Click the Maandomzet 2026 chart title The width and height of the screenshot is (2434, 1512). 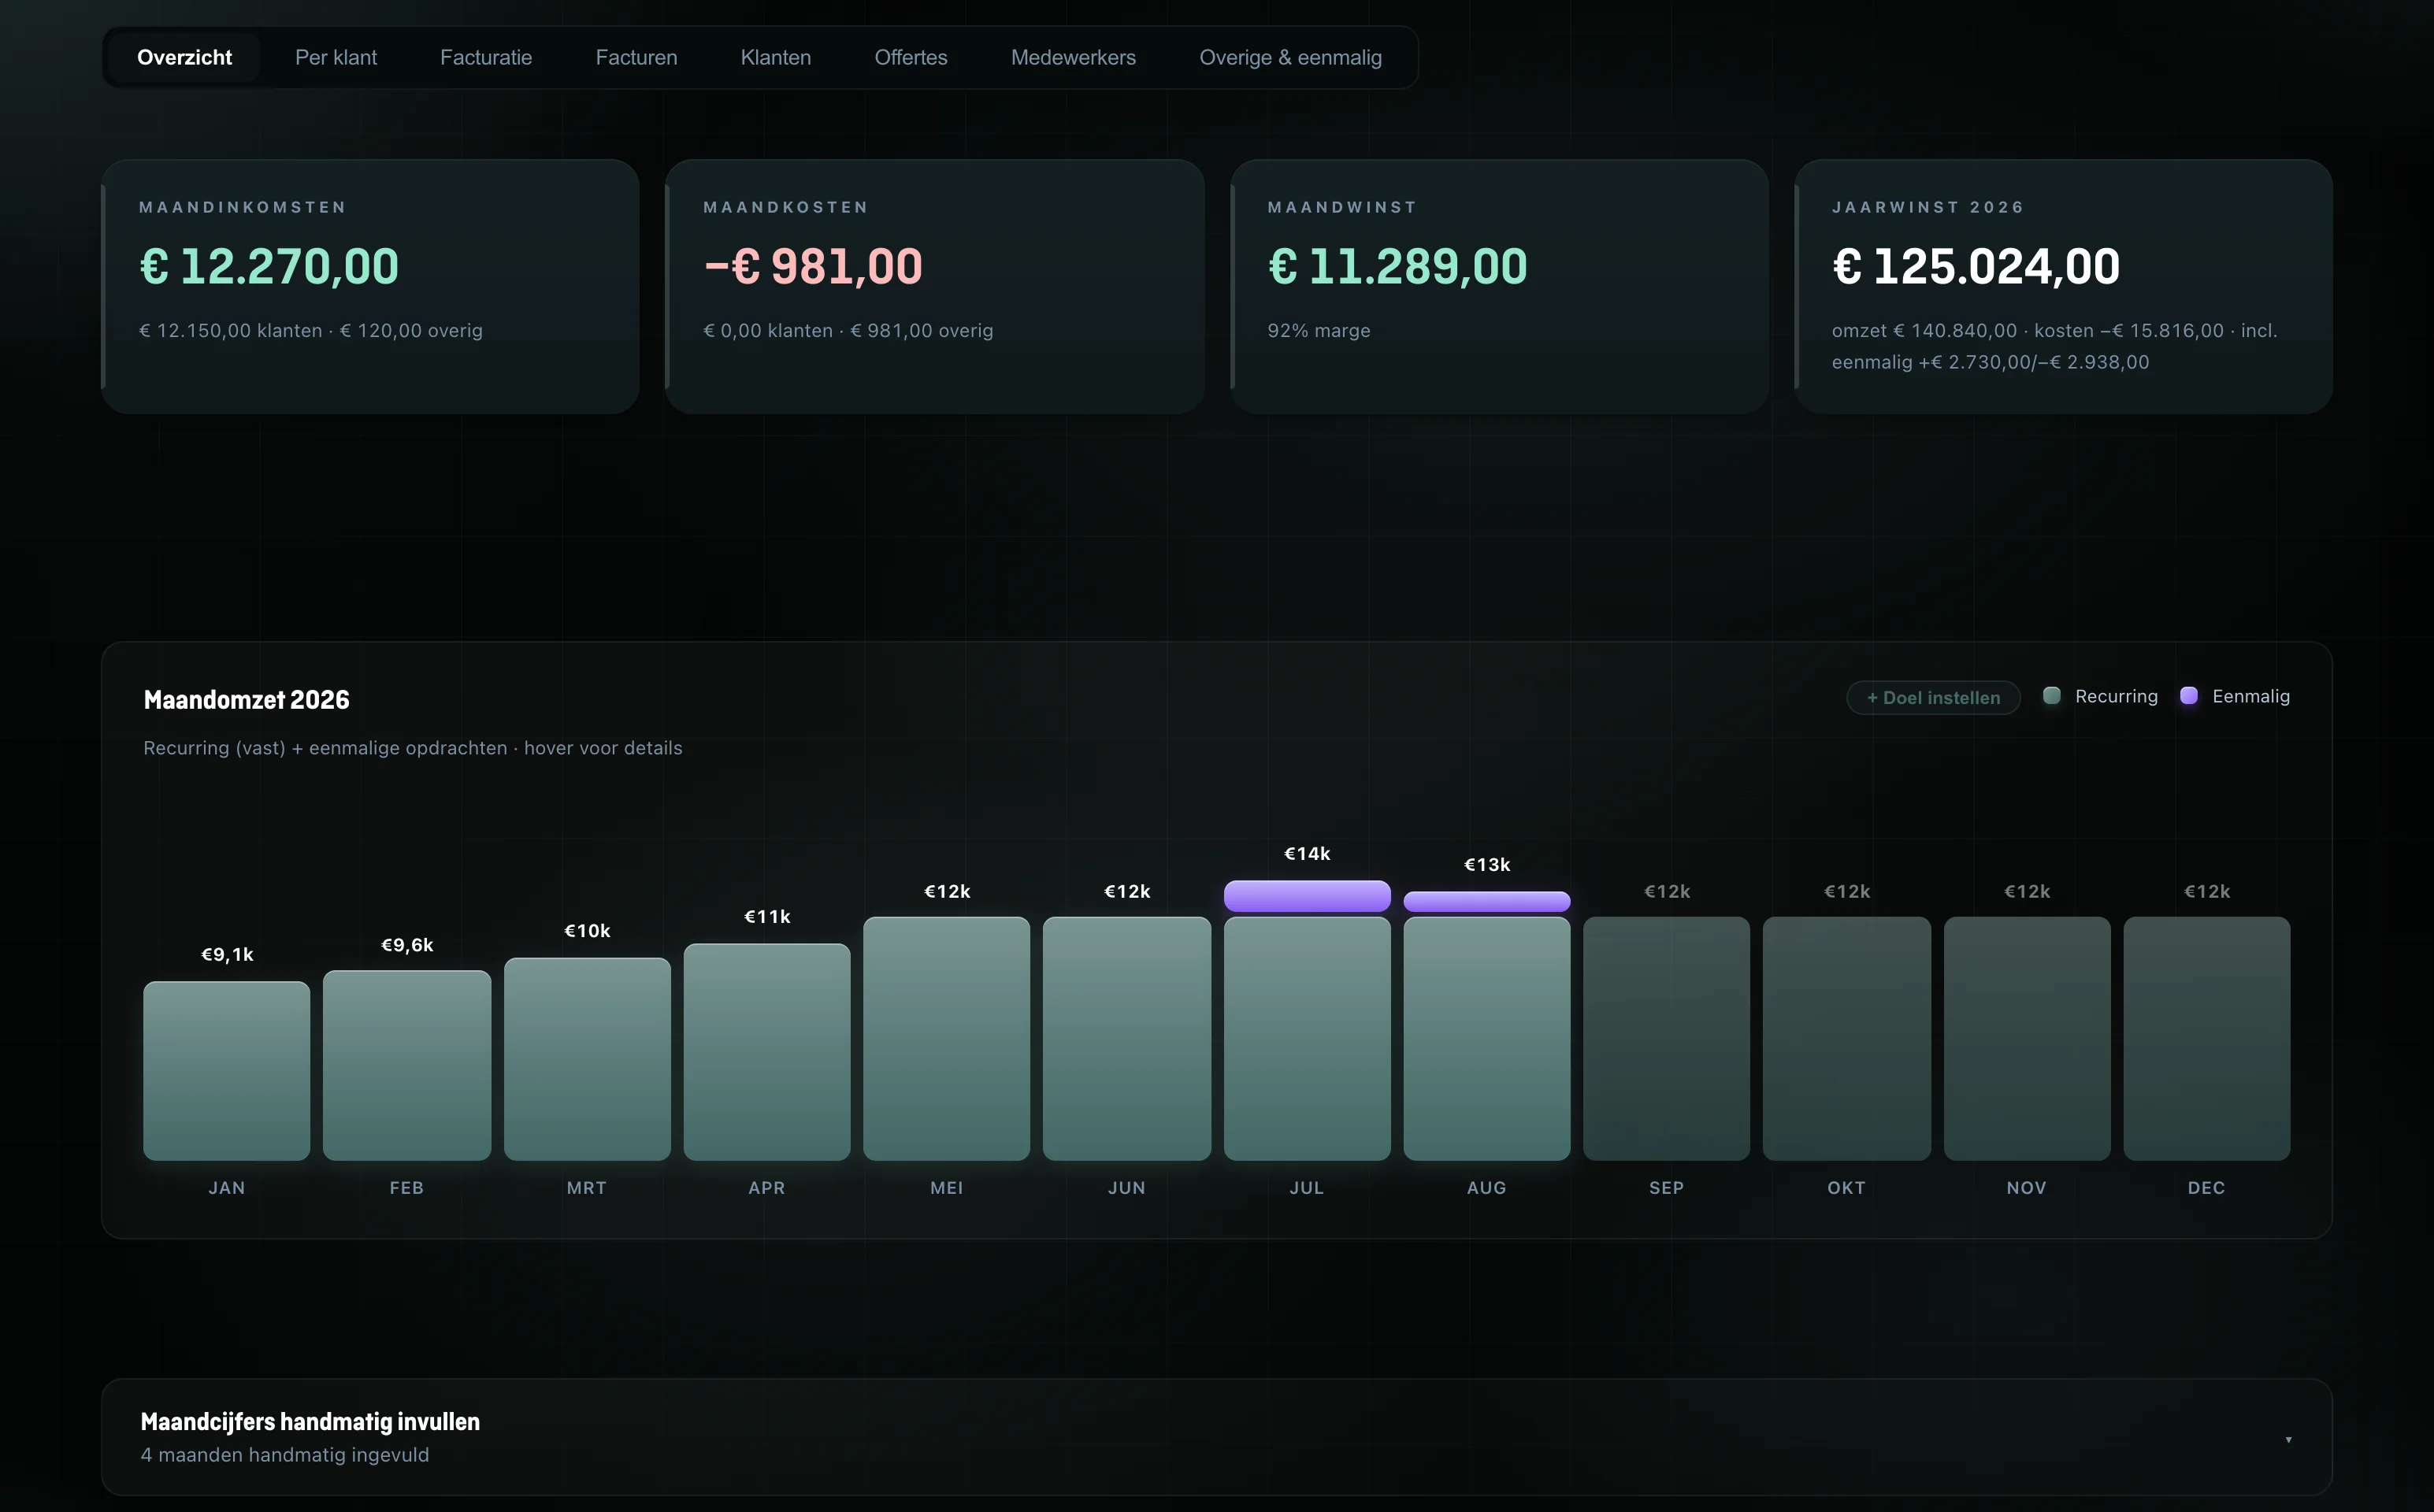coord(246,699)
